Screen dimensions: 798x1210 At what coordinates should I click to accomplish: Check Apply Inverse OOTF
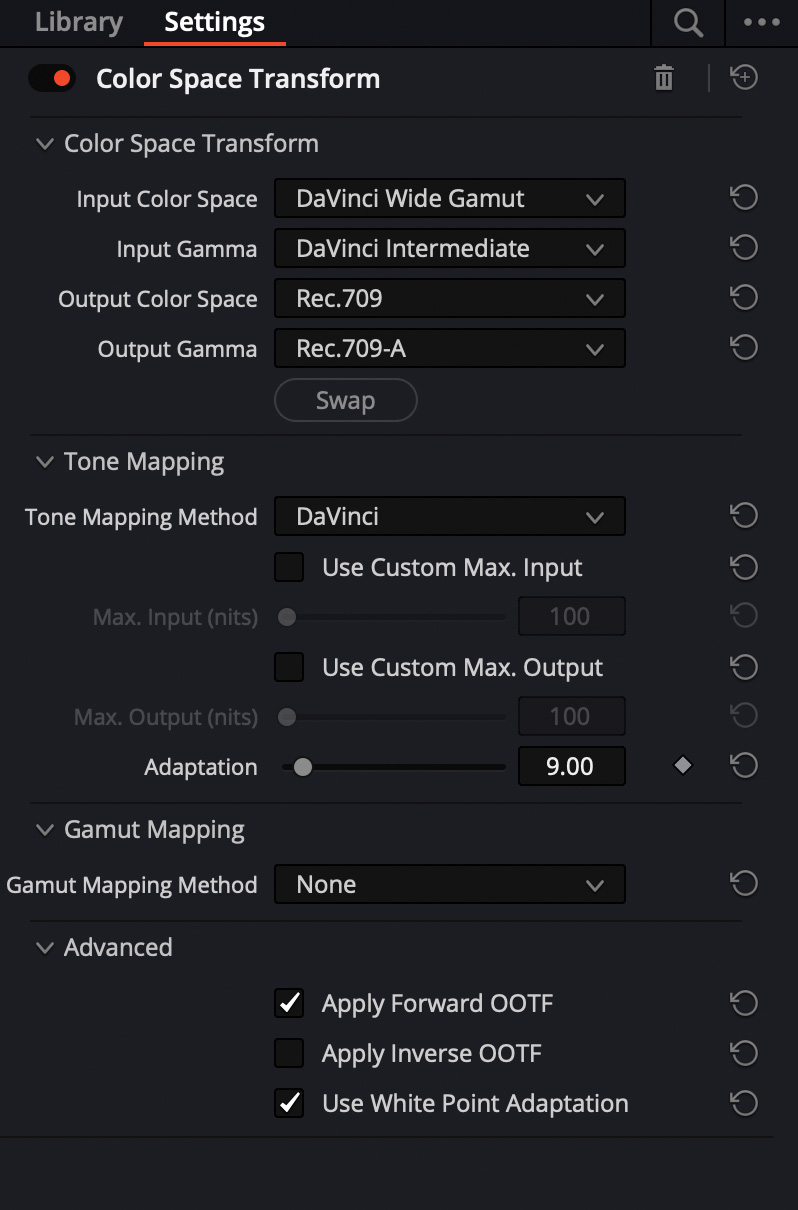[x=289, y=1053]
